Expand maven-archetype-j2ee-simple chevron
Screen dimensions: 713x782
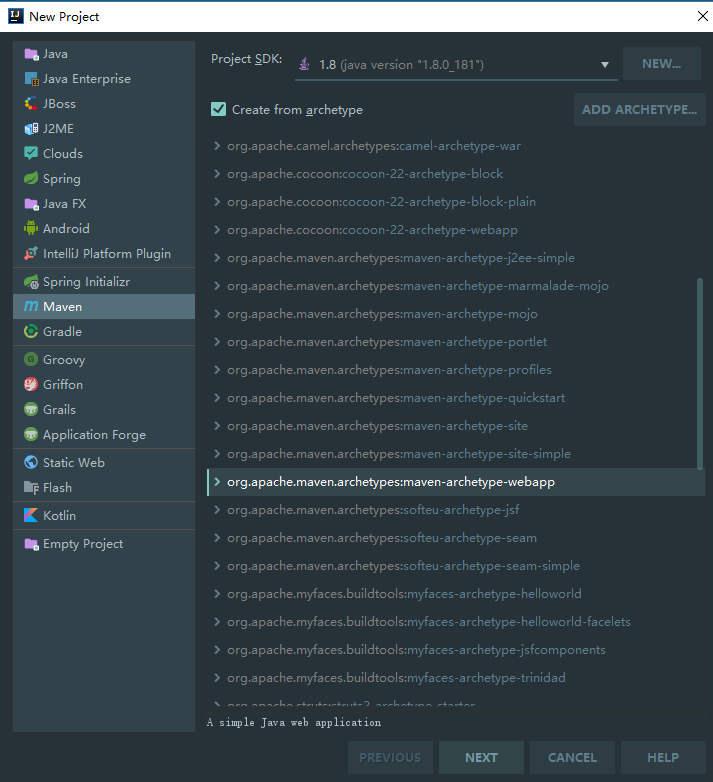tap(217, 257)
